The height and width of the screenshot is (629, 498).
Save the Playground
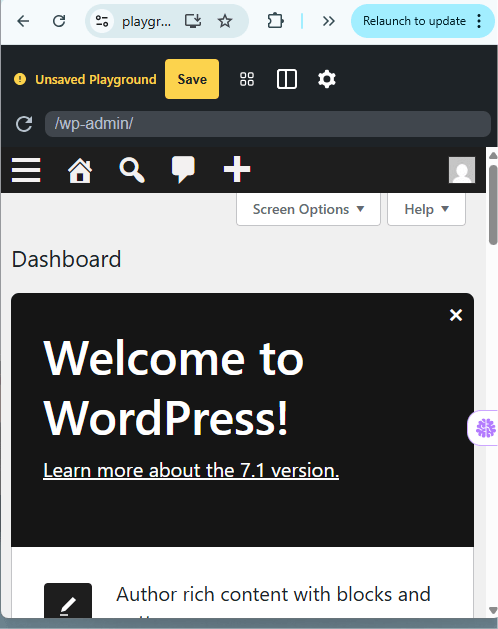(192, 79)
